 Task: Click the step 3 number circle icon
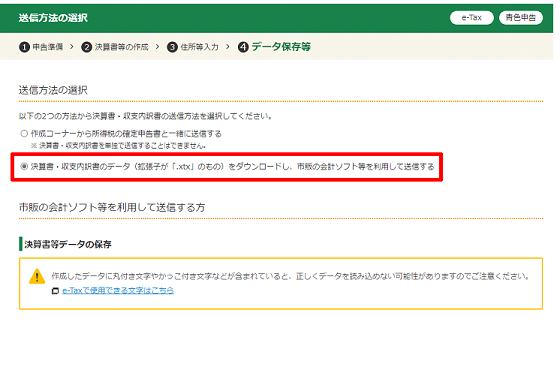172,47
